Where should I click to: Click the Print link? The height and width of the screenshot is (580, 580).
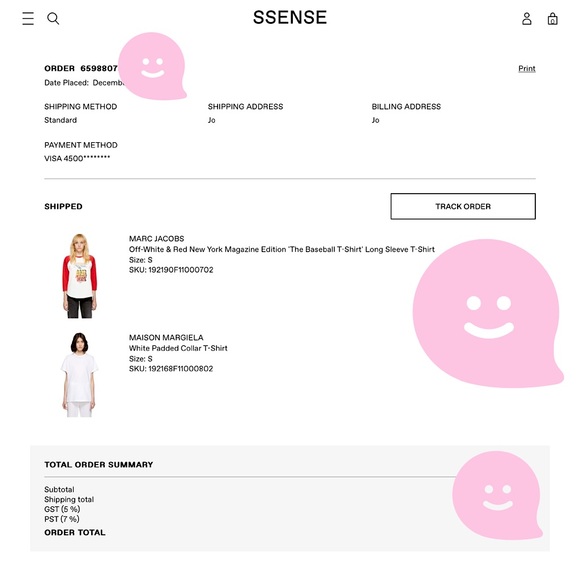(527, 68)
